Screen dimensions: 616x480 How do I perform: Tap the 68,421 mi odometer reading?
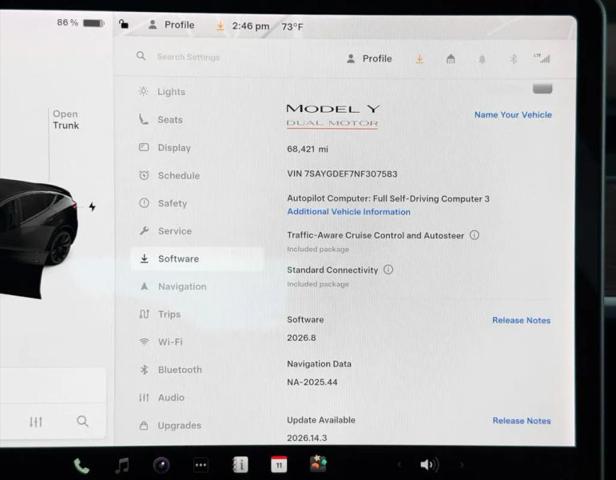coord(308,149)
